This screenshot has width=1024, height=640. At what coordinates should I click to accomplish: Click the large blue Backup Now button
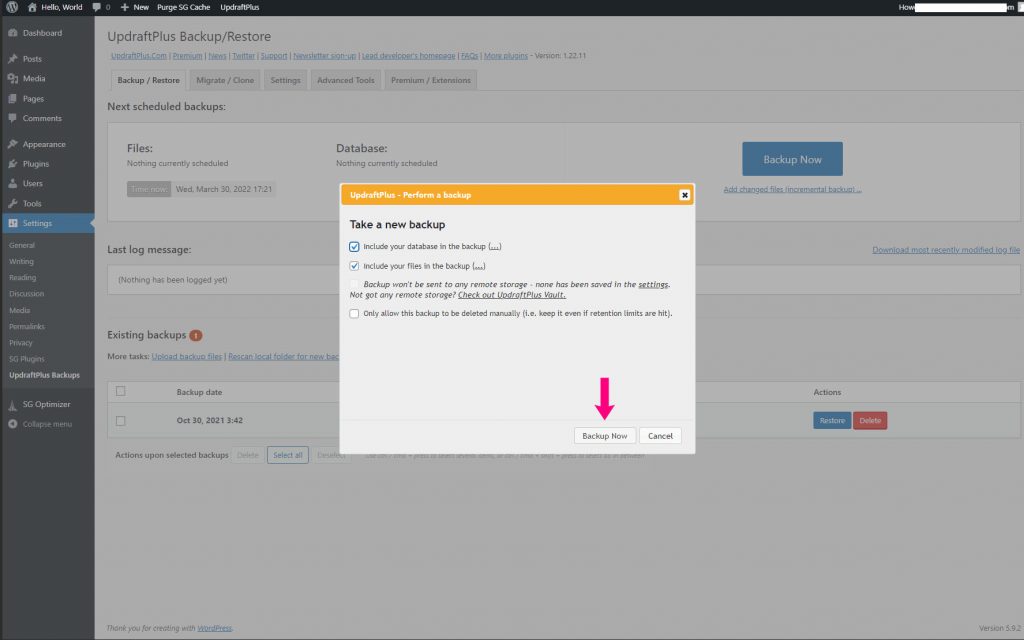(792, 159)
